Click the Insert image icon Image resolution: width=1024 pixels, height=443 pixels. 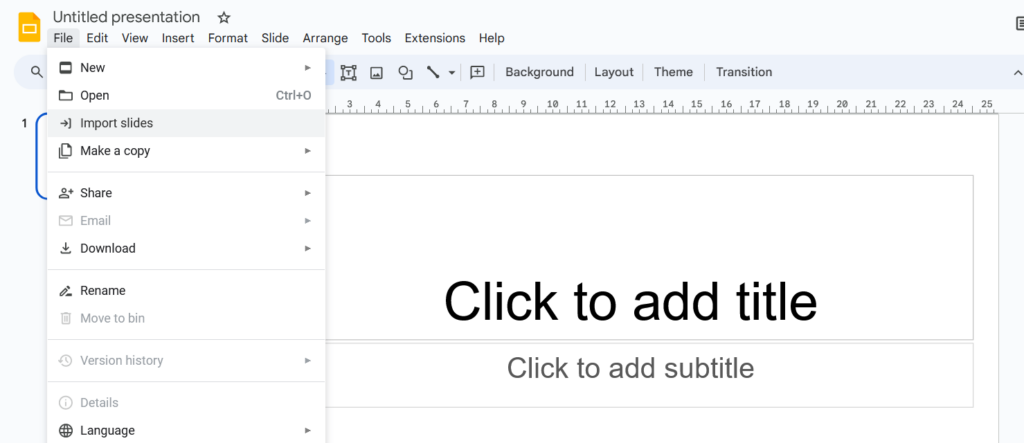(x=377, y=72)
